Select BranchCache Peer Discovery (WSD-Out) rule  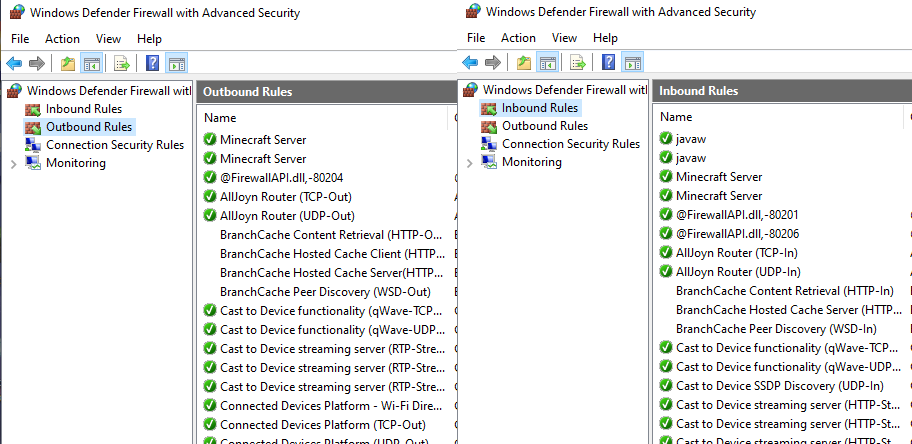point(325,292)
